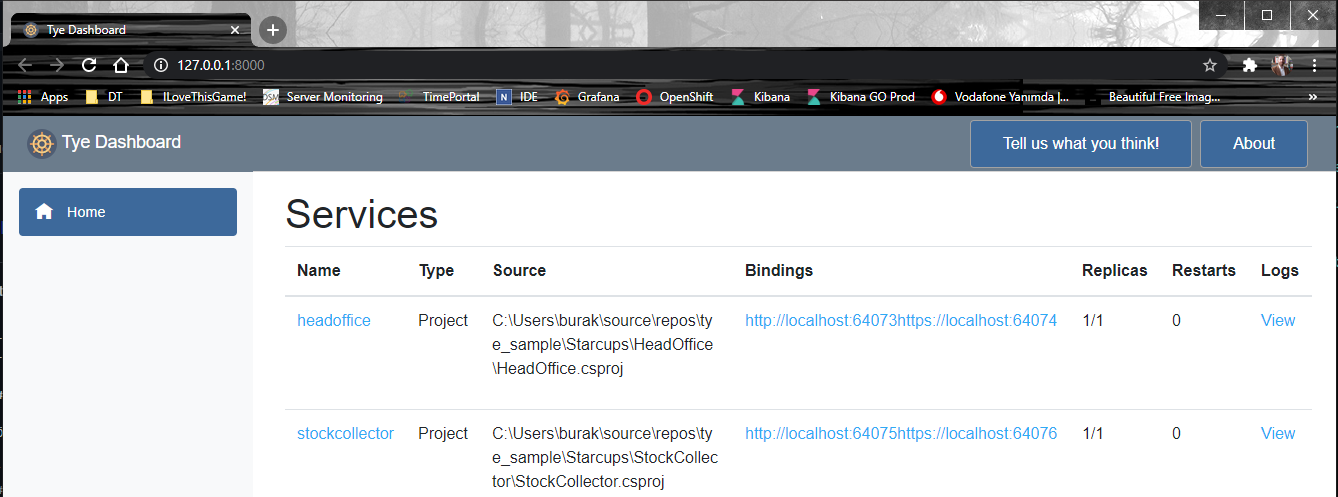Bookmark this page with star icon
The height and width of the screenshot is (497, 1338).
(1210, 65)
